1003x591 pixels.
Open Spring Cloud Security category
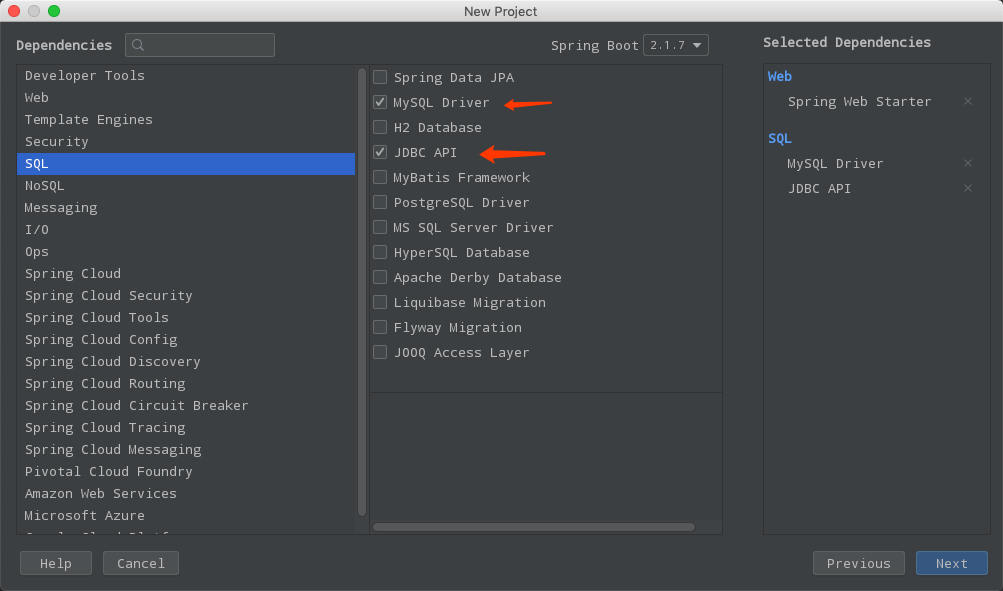point(186,296)
